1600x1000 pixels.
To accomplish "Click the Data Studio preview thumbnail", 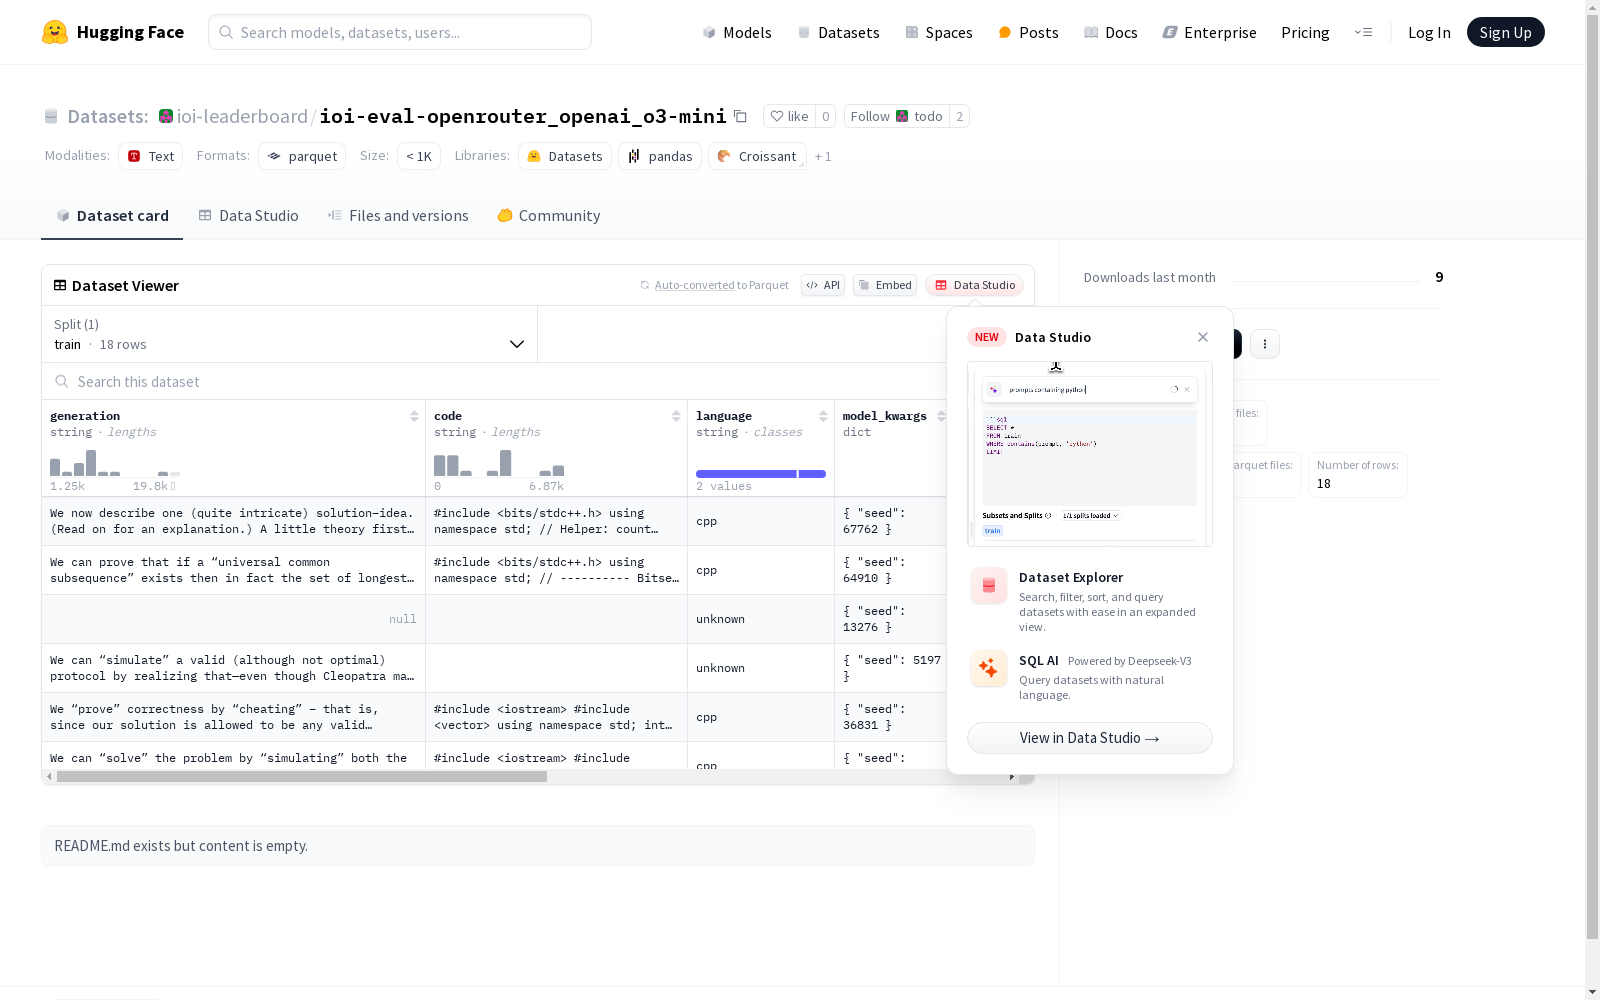I will (1090, 454).
